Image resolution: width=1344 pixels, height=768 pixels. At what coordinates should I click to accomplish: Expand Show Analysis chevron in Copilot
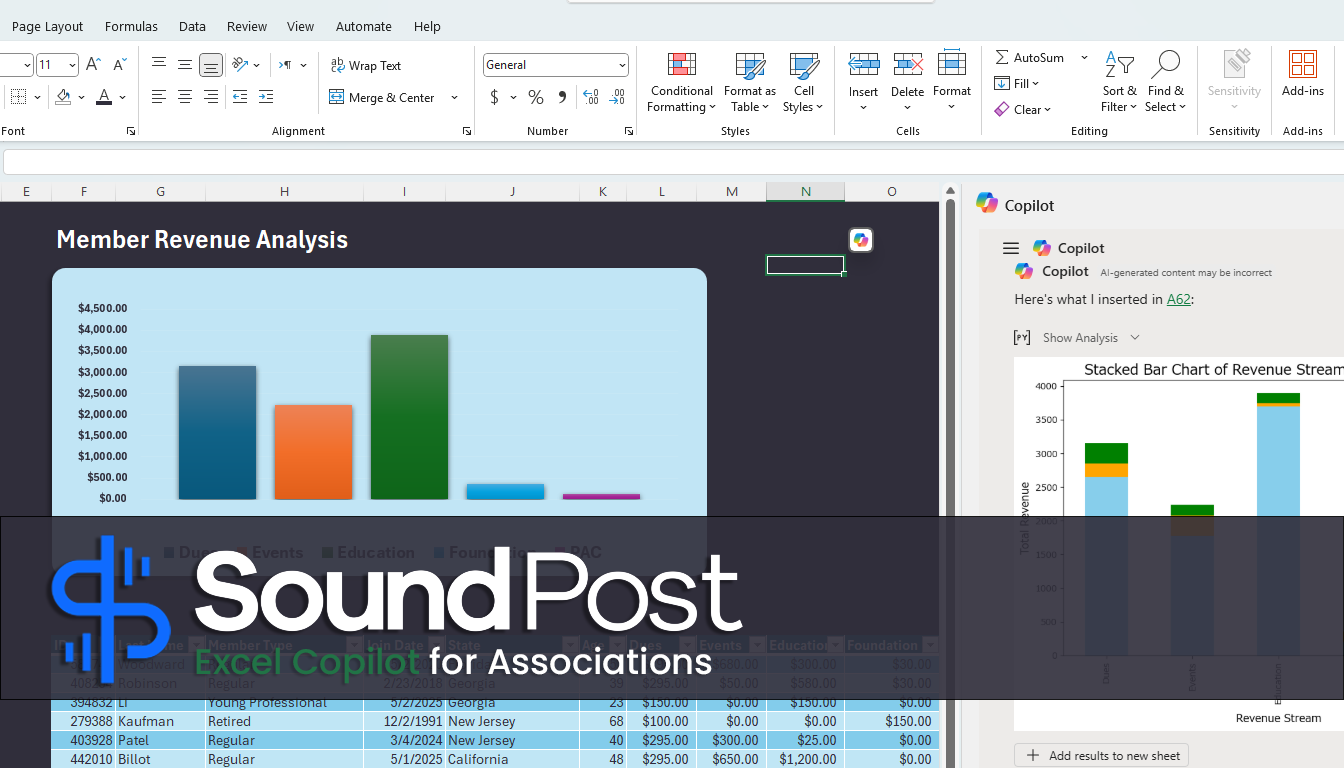pos(1135,338)
